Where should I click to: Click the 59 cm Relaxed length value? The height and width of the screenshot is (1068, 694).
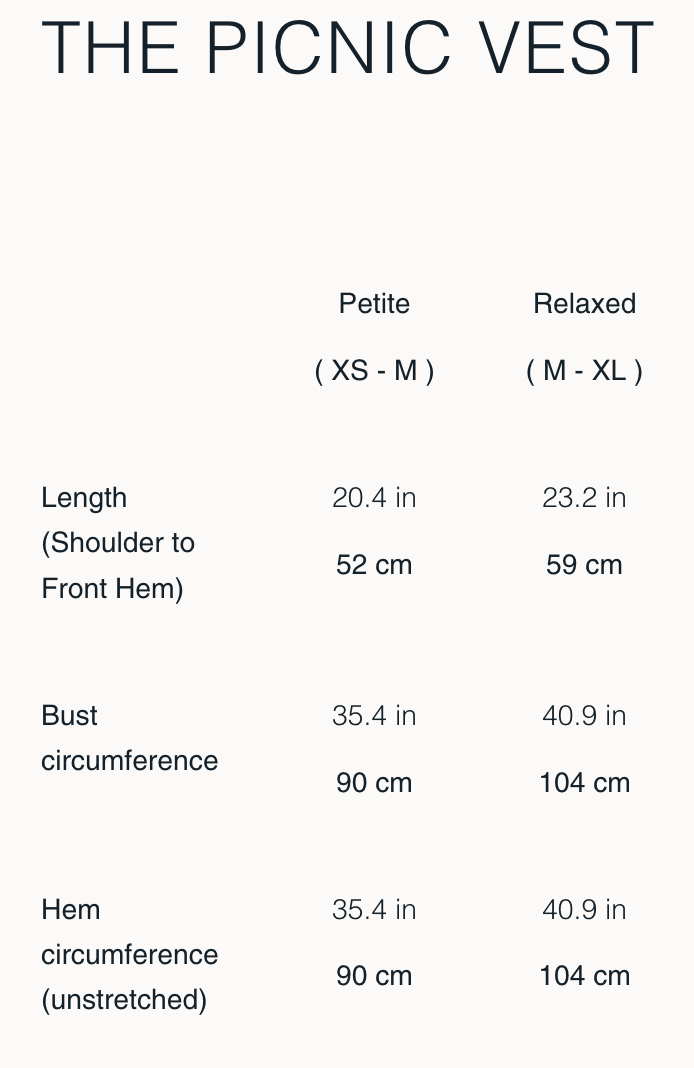click(x=584, y=565)
